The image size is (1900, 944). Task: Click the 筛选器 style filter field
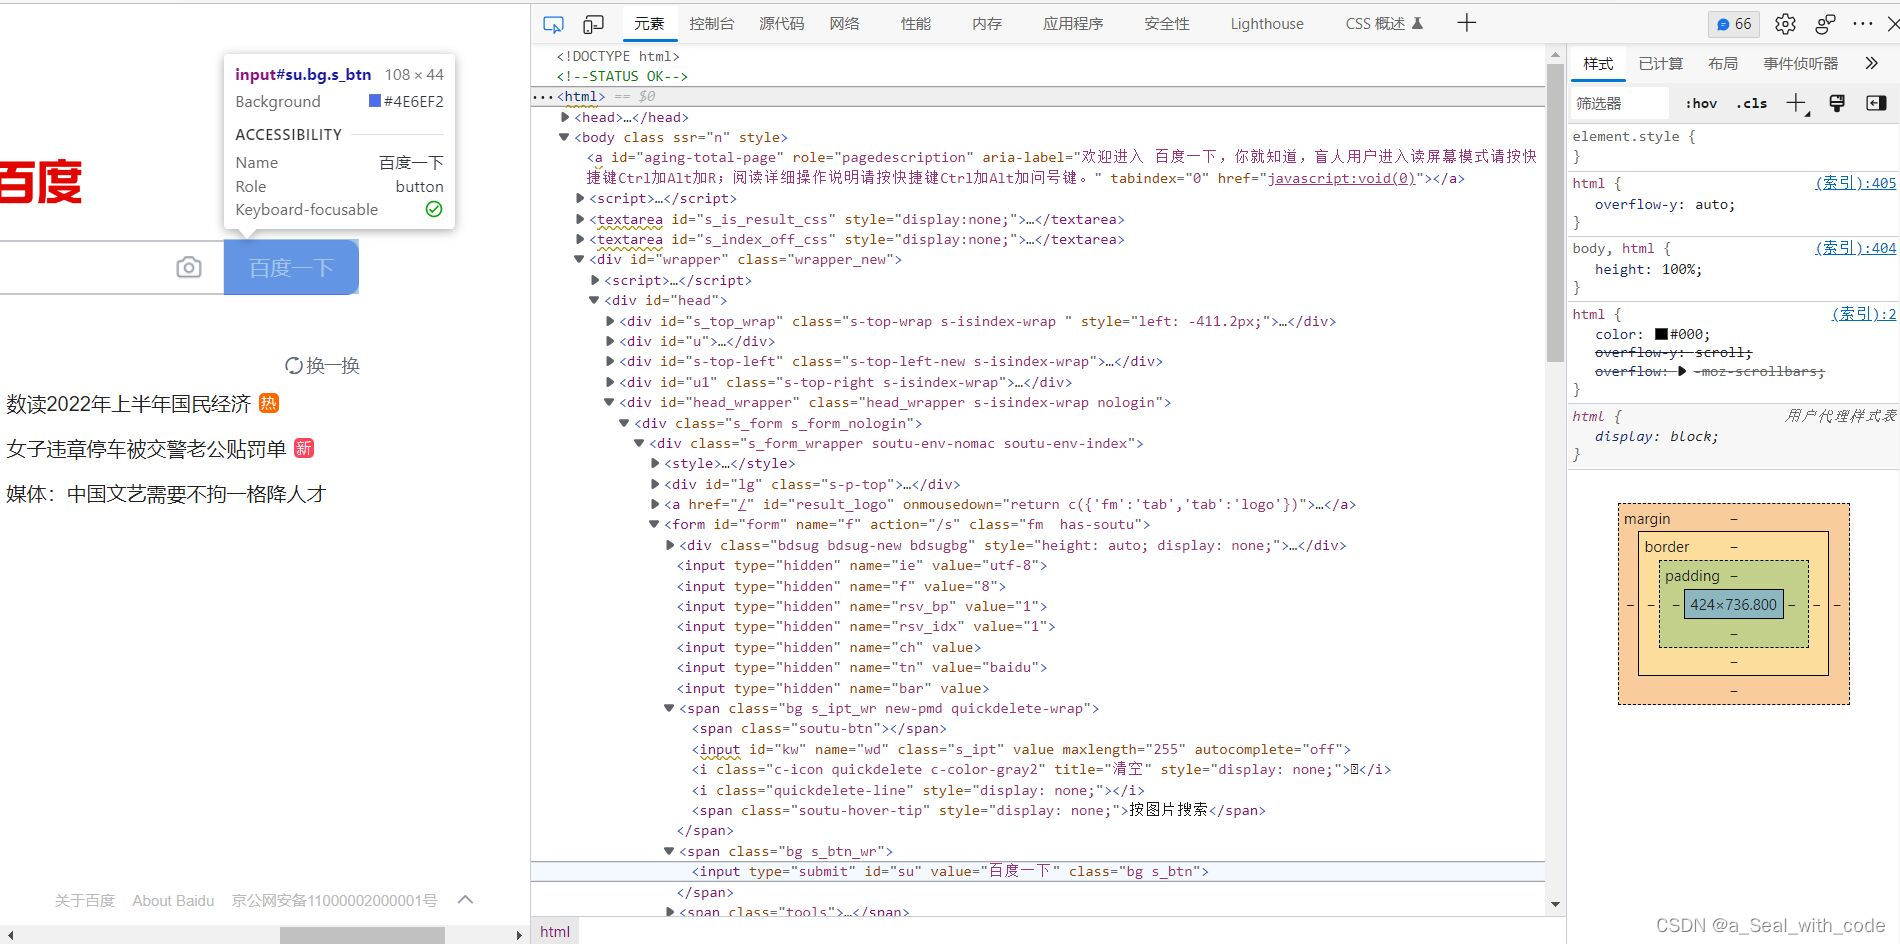pos(1620,103)
